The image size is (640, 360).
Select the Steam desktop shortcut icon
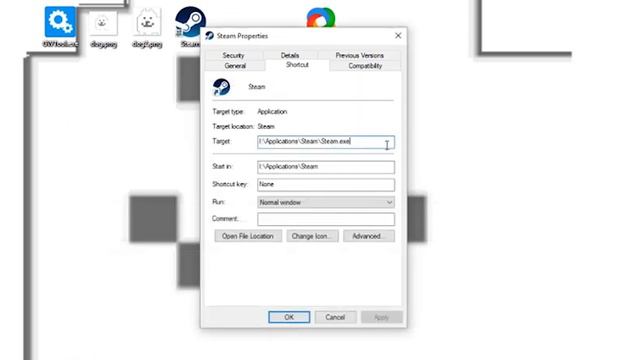tap(189, 22)
